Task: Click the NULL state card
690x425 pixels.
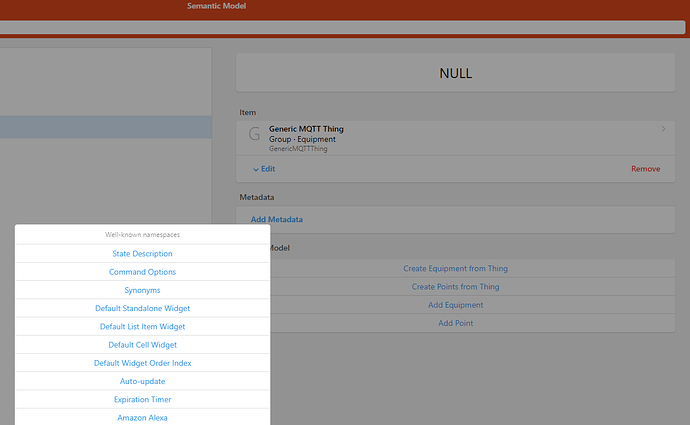Action: [455, 73]
